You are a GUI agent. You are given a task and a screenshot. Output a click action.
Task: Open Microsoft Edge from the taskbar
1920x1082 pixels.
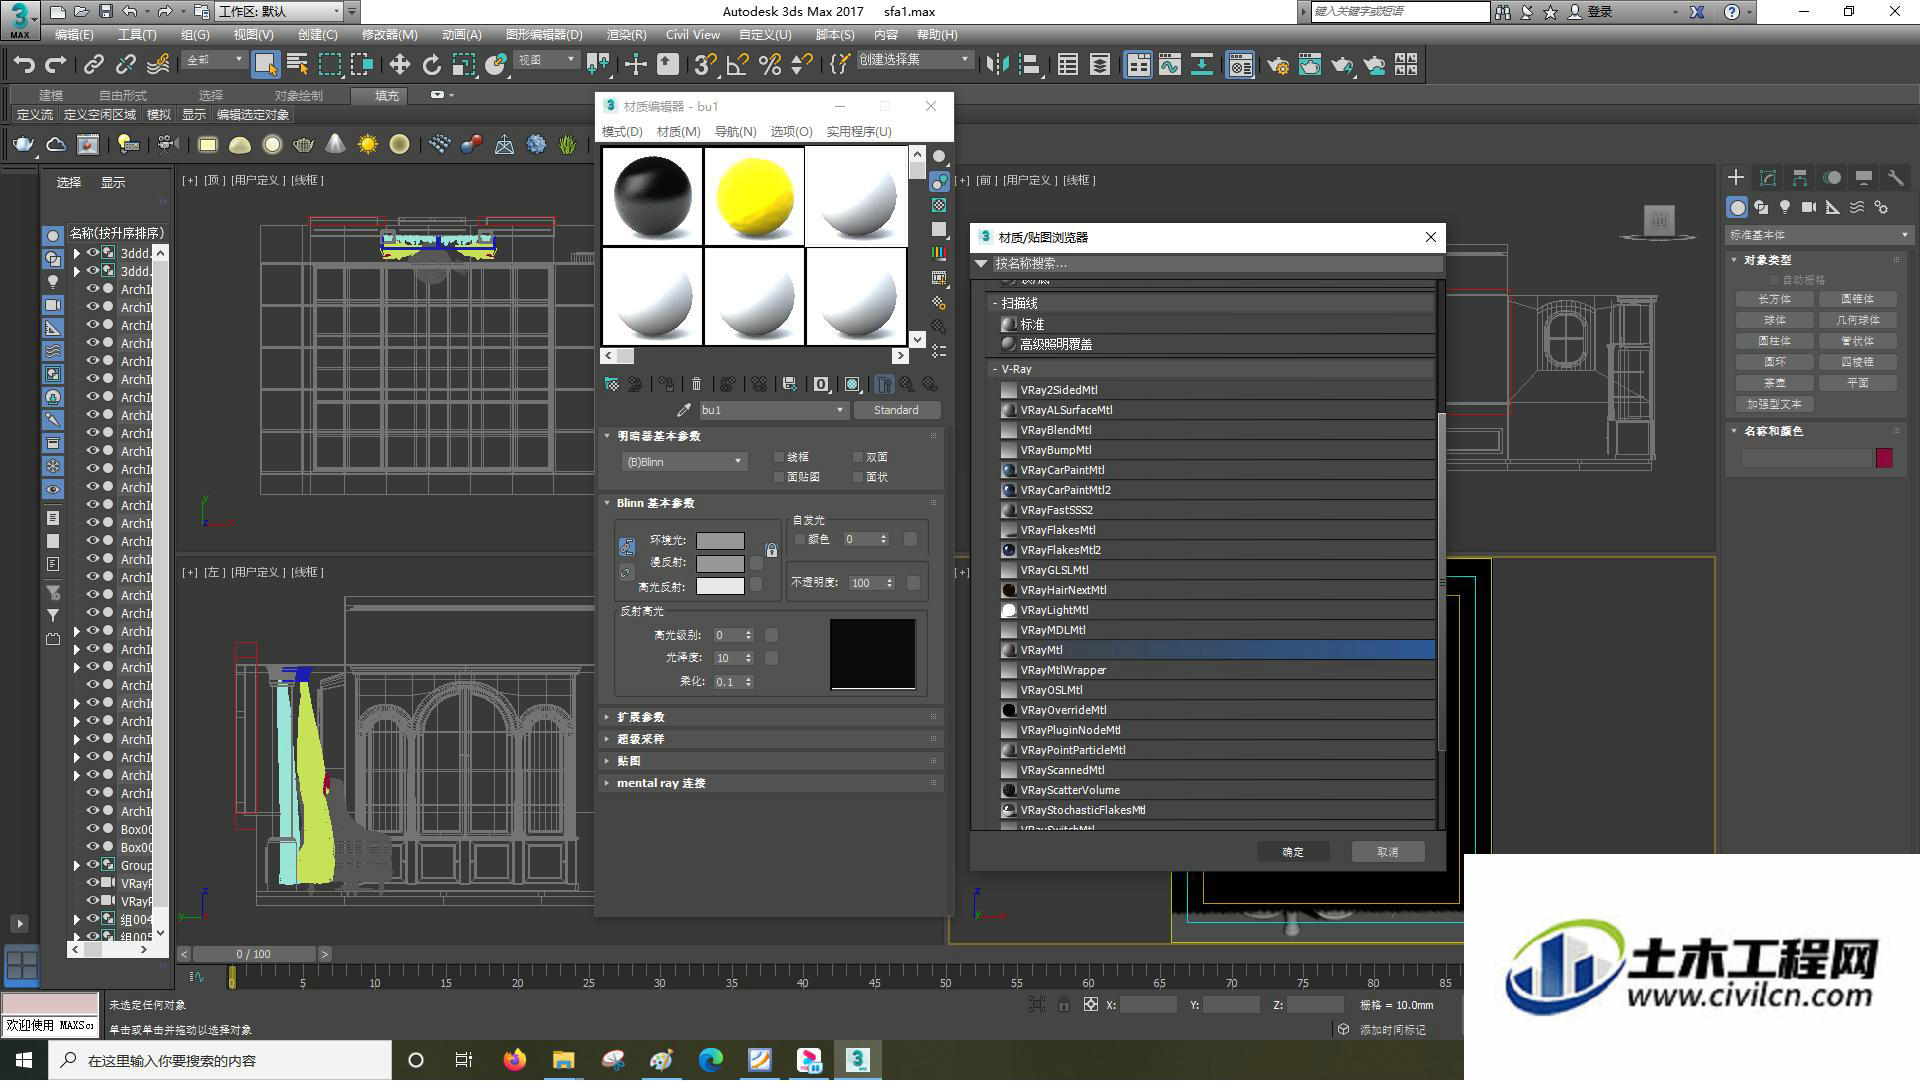(x=711, y=1060)
